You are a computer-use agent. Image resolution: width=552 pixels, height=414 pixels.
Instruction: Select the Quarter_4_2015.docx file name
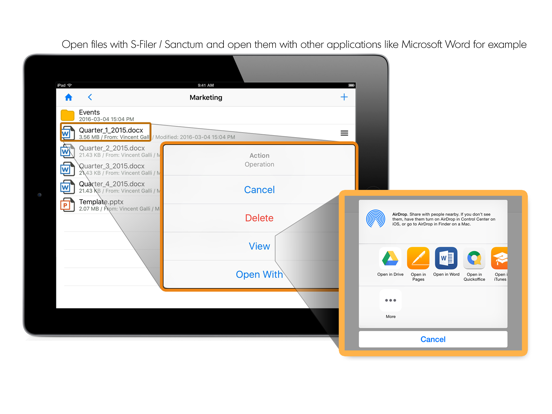point(112,184)
